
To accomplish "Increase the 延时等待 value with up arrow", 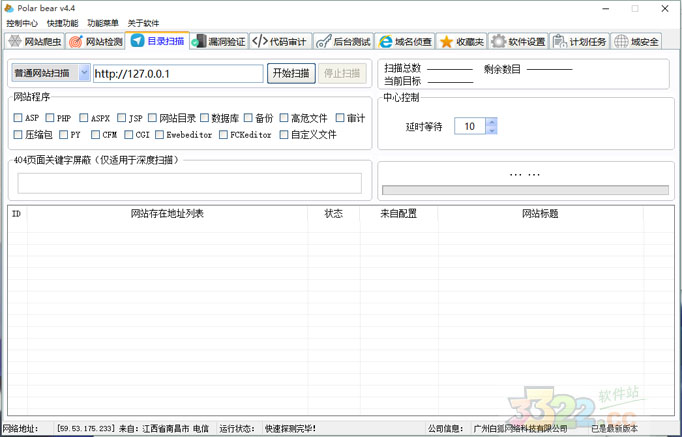I will (491, 122).
